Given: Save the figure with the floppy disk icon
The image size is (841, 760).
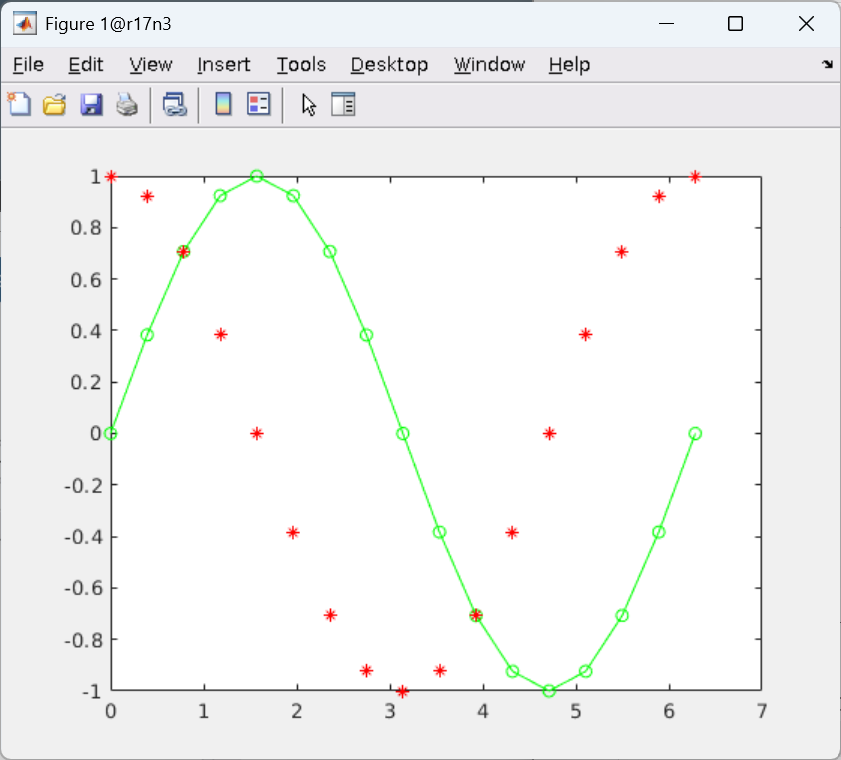Looking at the screenshot, I should [x=91, y=104].
